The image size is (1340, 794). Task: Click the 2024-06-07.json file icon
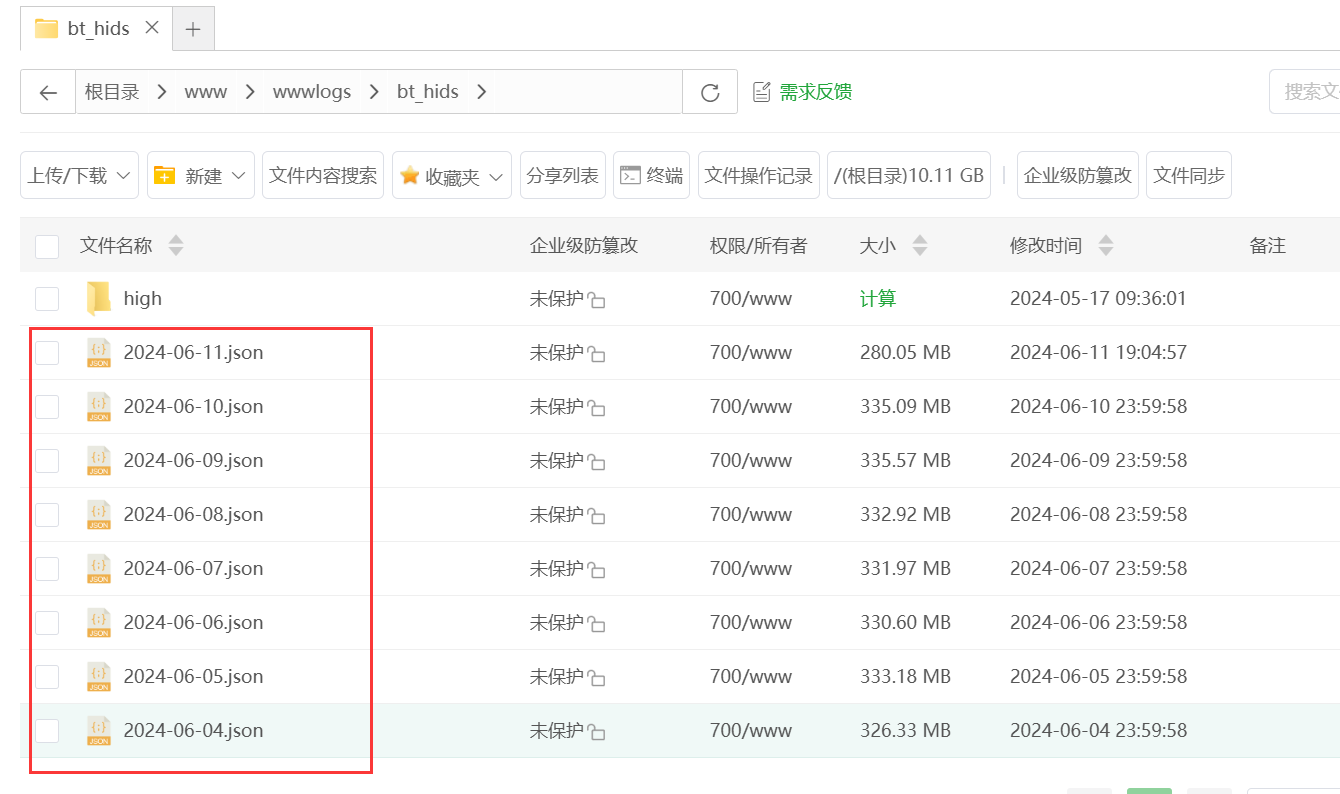tap(99, 568)
